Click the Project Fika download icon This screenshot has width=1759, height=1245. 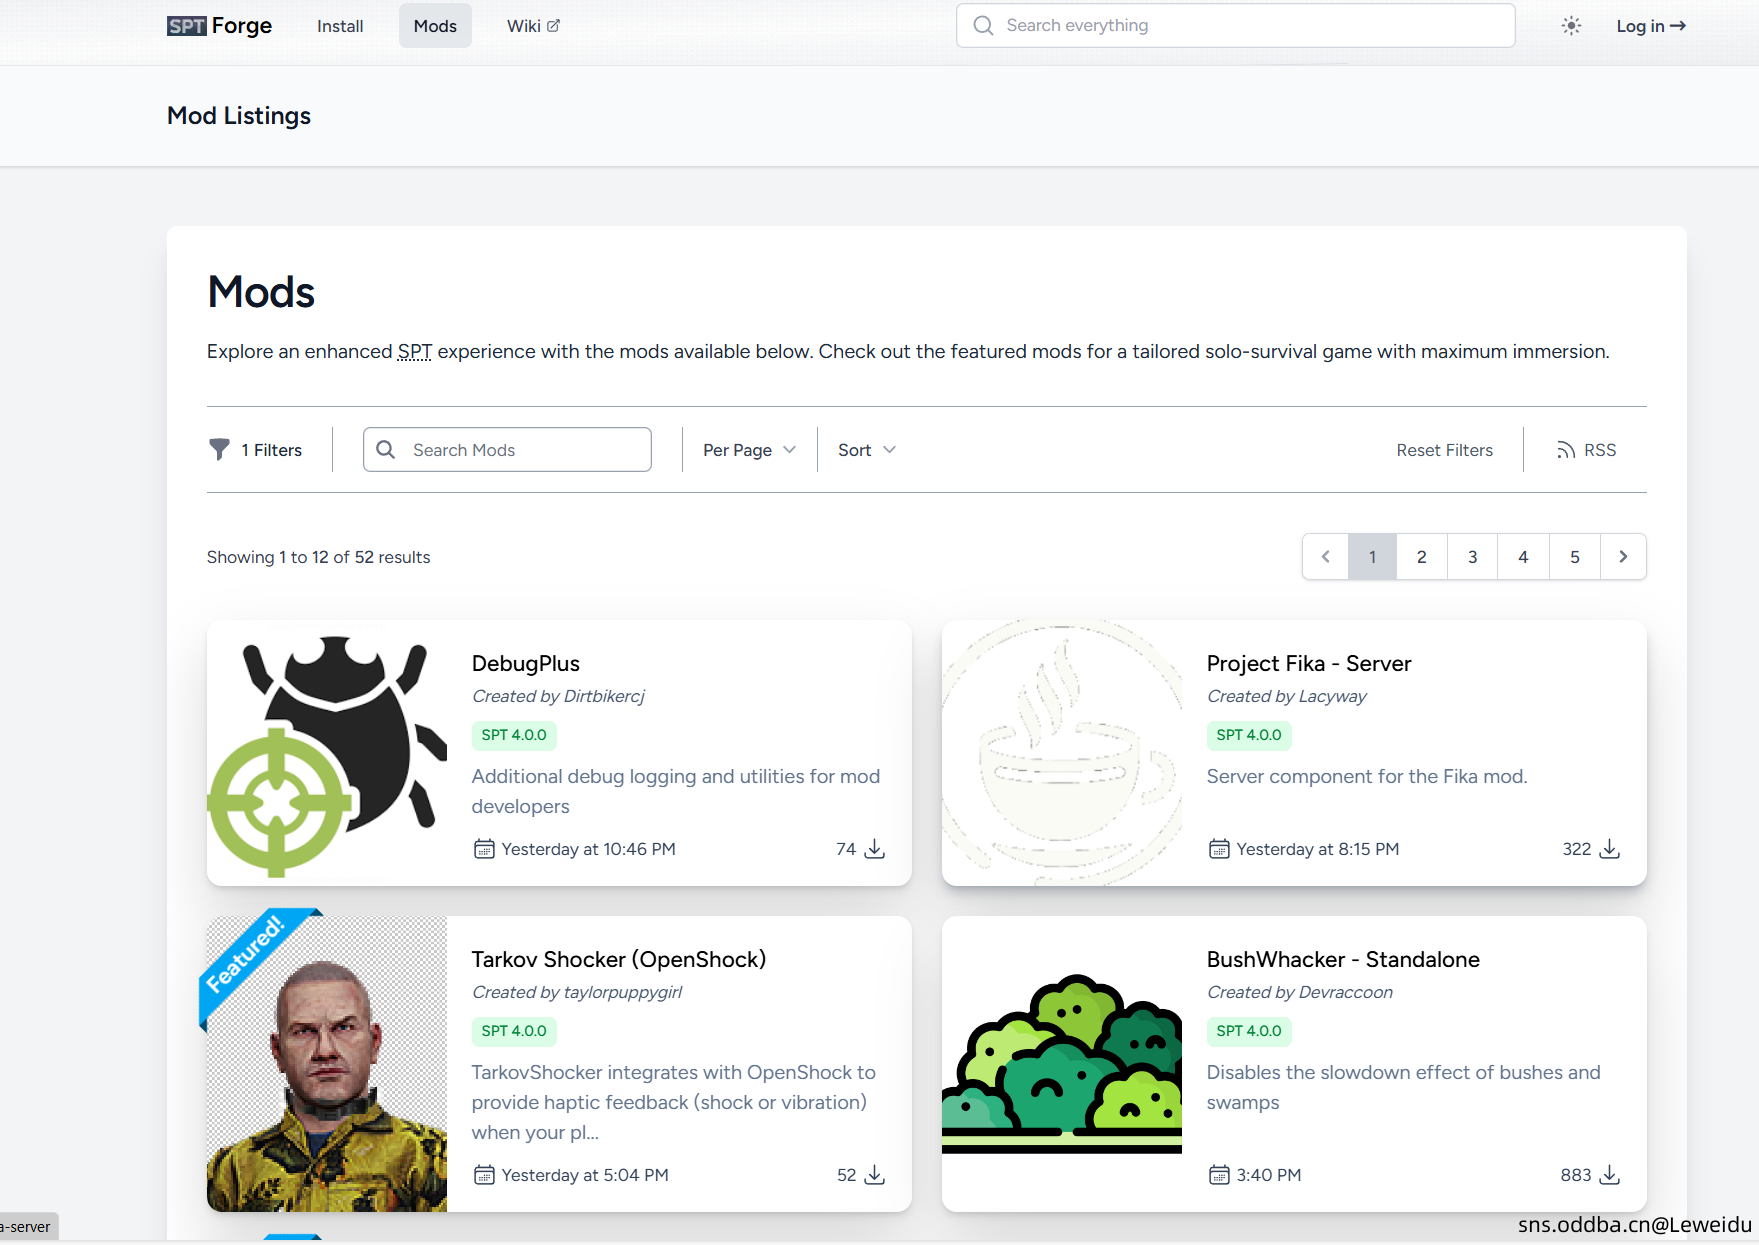point(1610,849)
